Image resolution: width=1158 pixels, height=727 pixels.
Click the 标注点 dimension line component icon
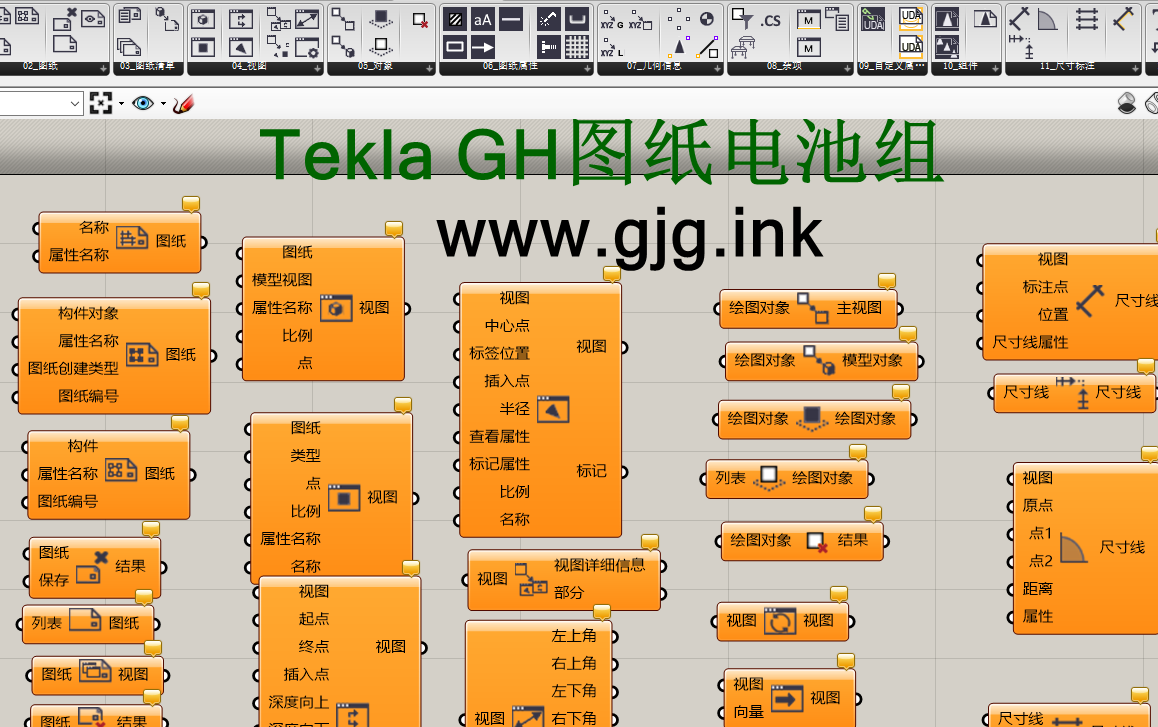(x=1090, y=301)
